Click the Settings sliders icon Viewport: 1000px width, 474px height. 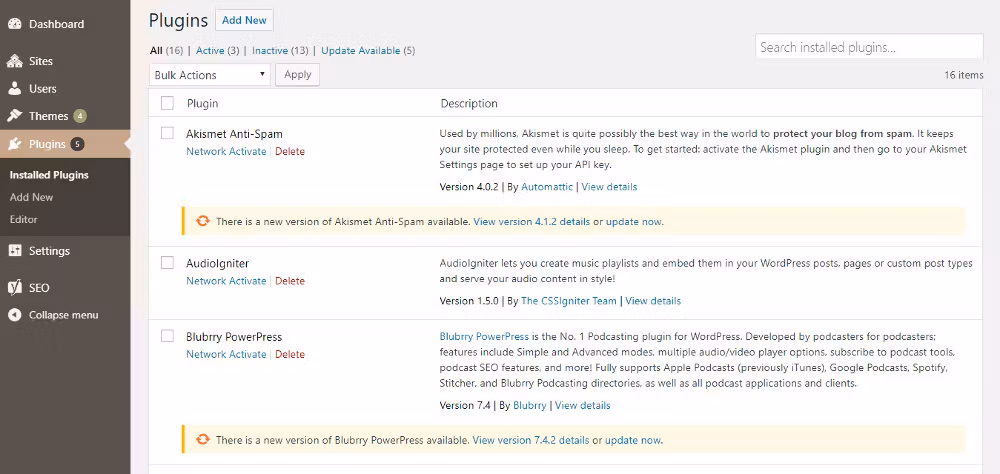pos(15,251)
